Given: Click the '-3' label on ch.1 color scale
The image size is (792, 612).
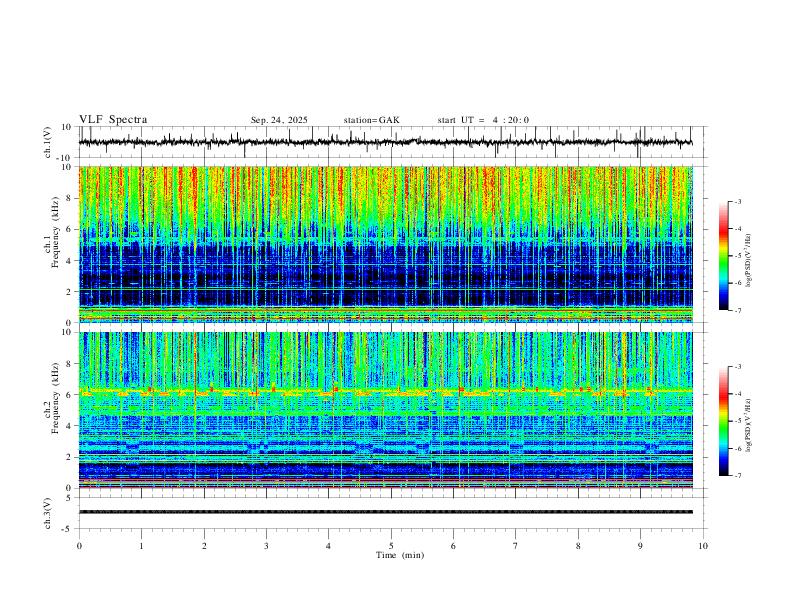Looking at the screenshot, I should (737, 201).
